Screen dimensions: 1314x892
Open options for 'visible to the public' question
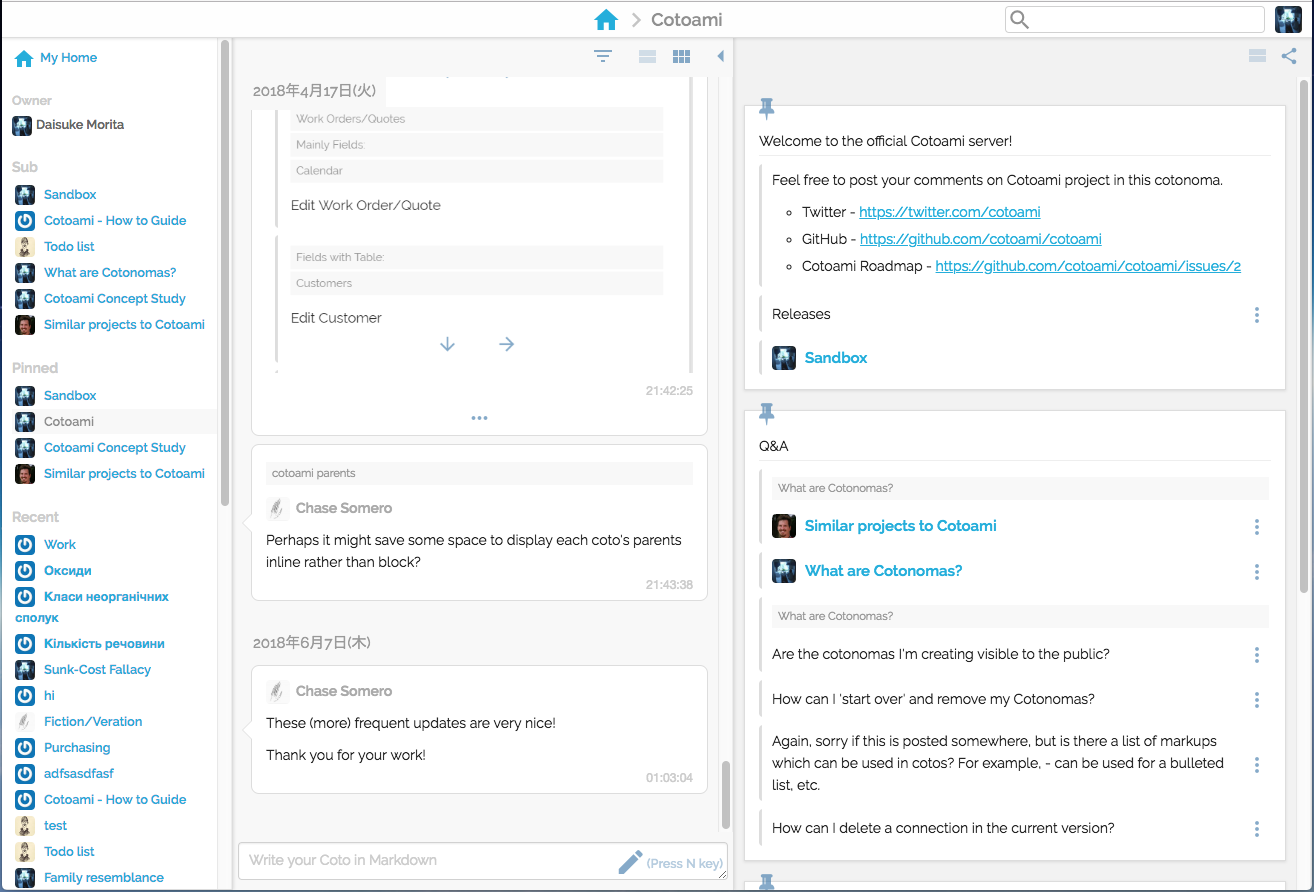(x=1257, y=654)
